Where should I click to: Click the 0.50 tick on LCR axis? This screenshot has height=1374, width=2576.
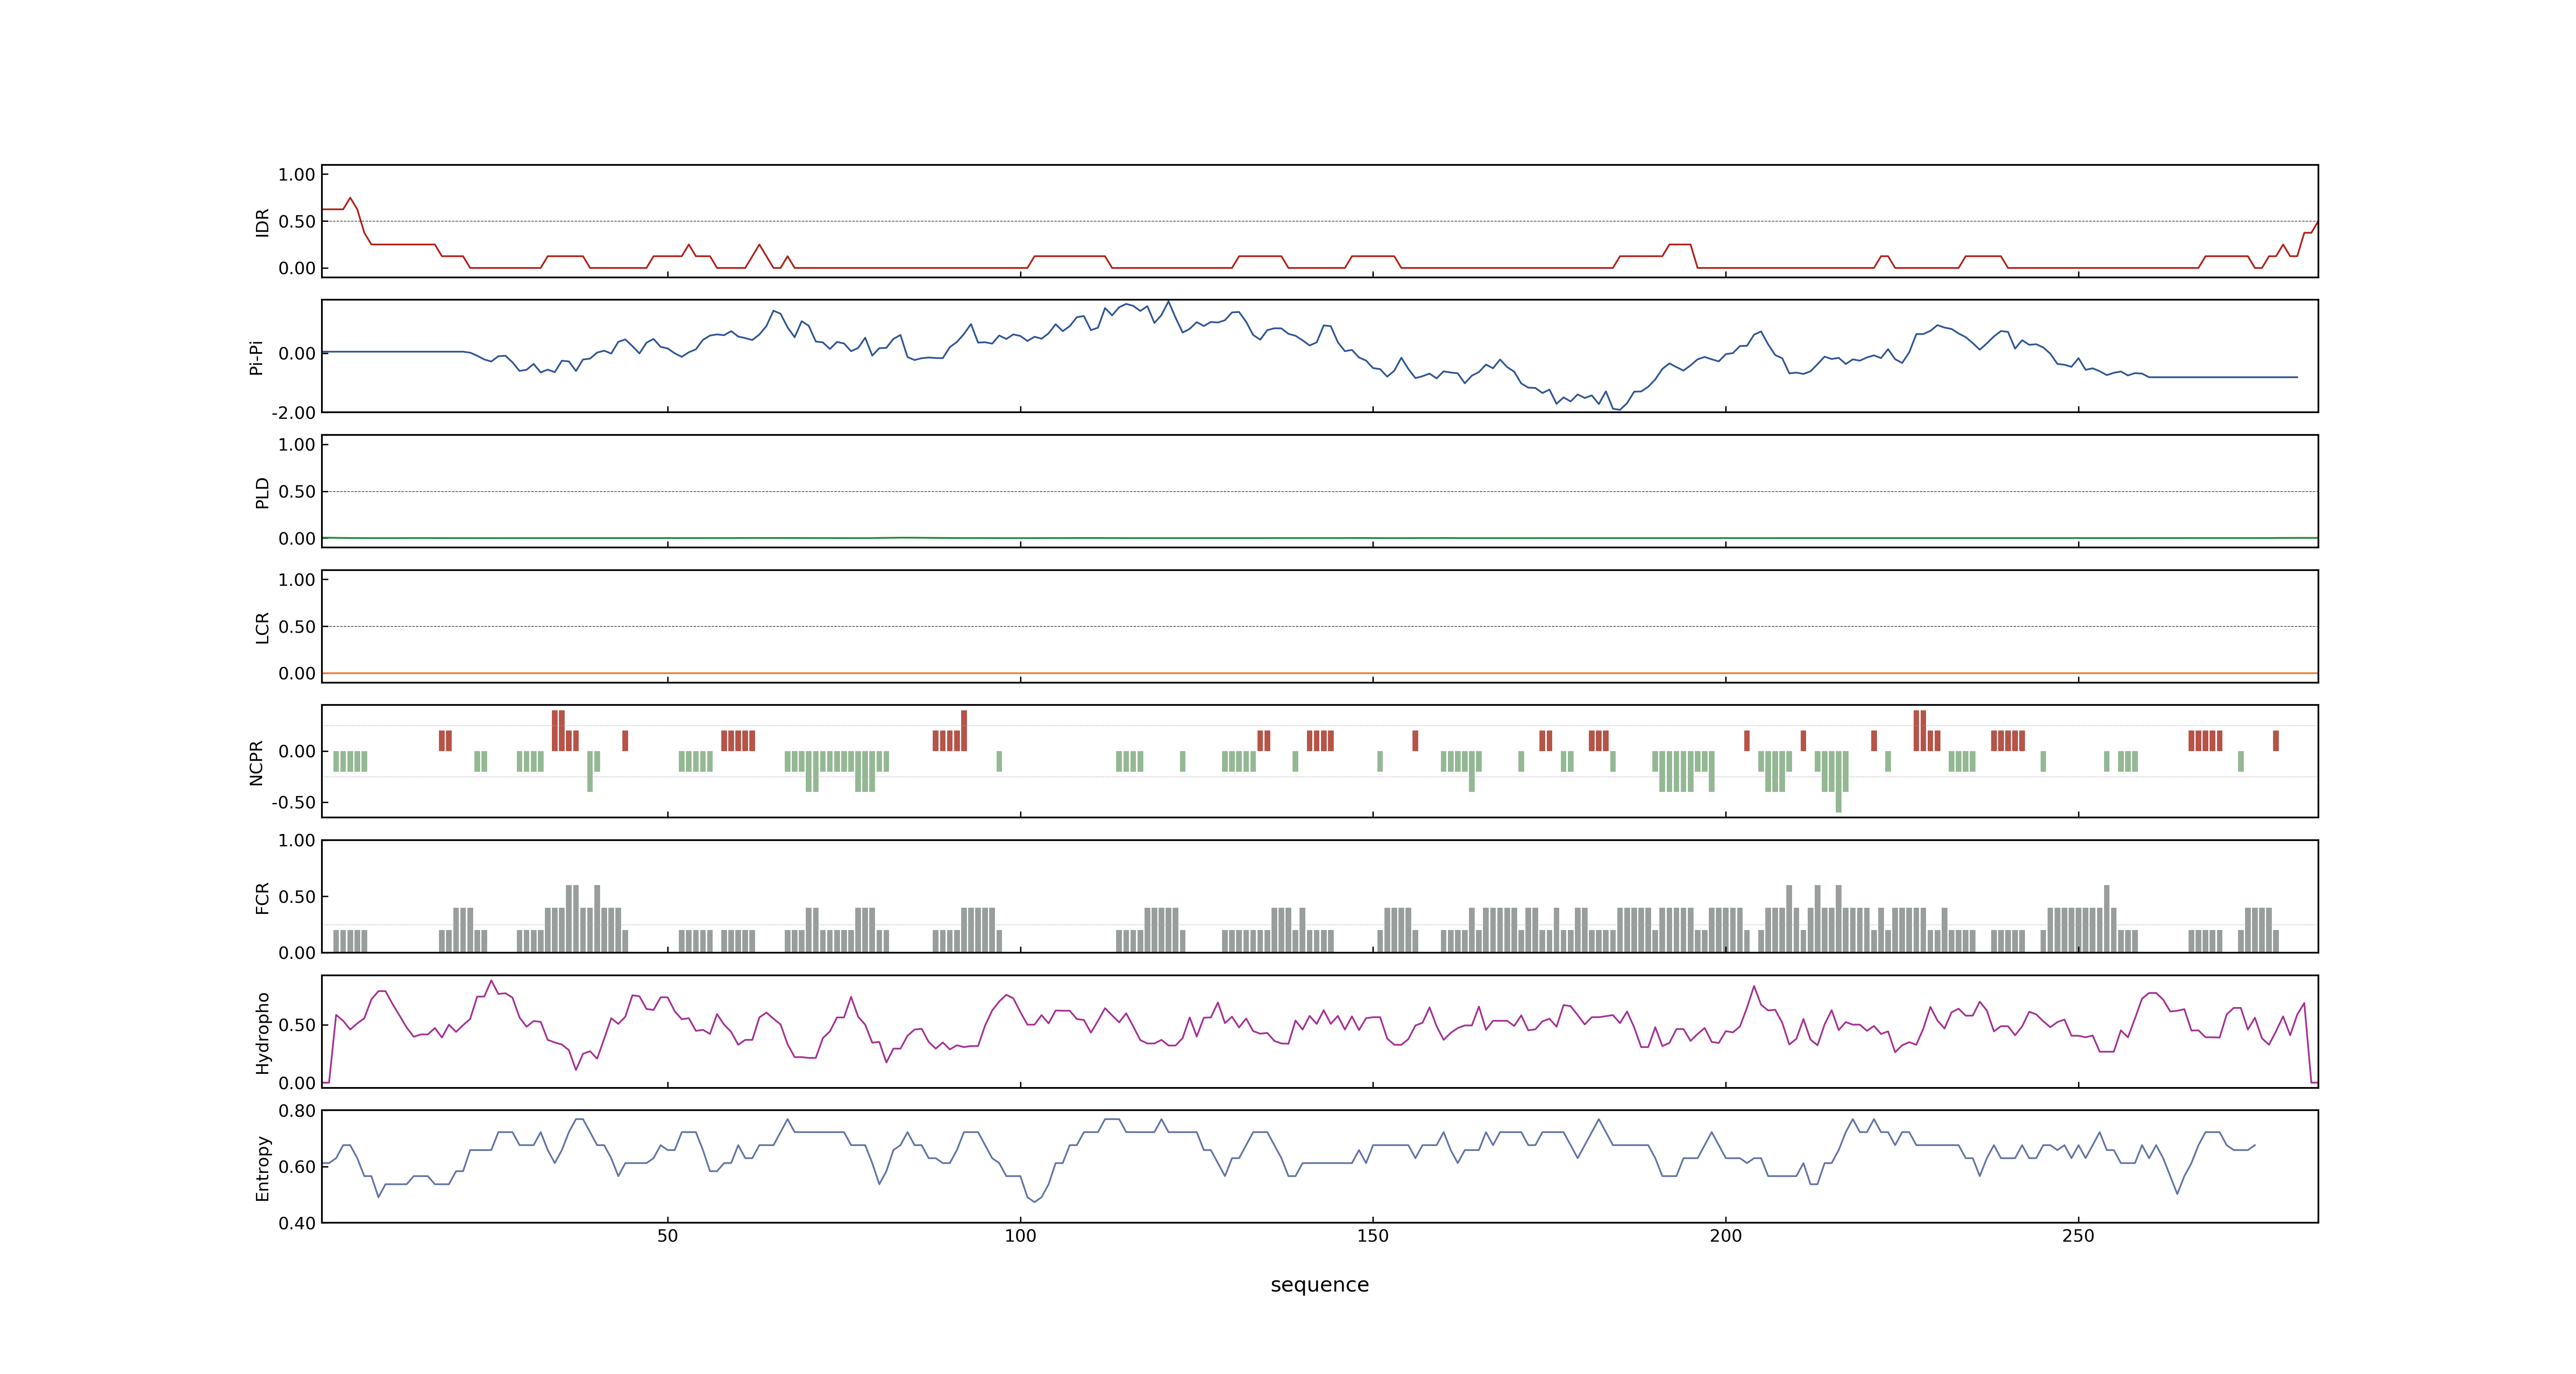tap(297, 627)
